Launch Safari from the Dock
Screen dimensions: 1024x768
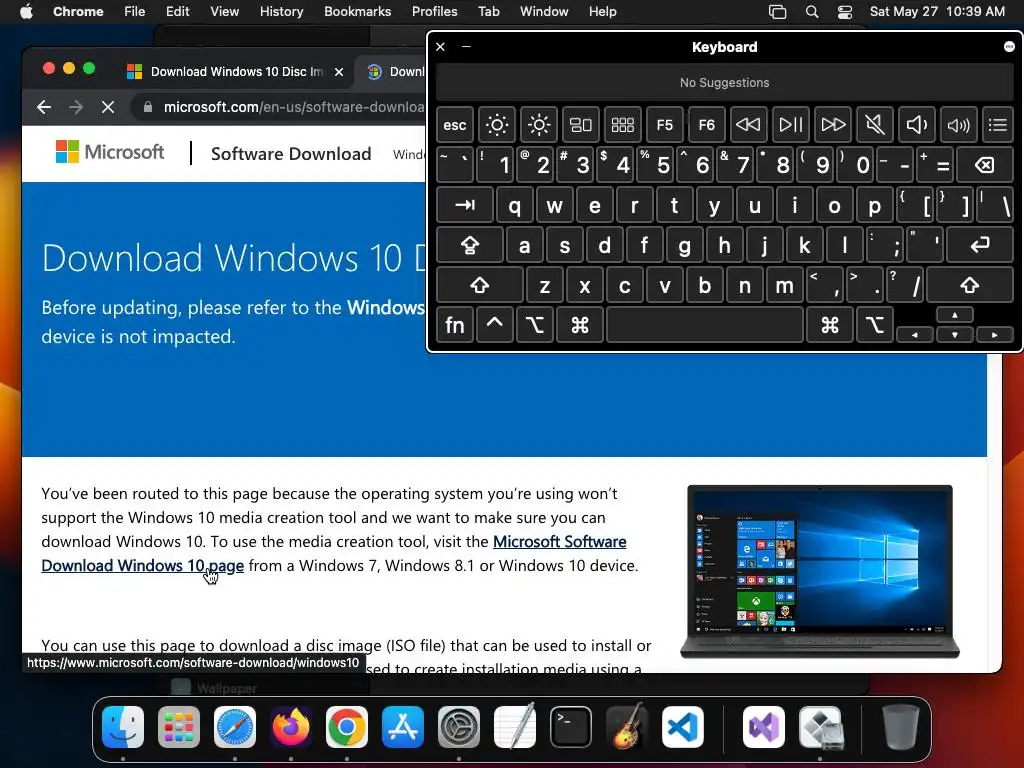[x=235, y=727]
